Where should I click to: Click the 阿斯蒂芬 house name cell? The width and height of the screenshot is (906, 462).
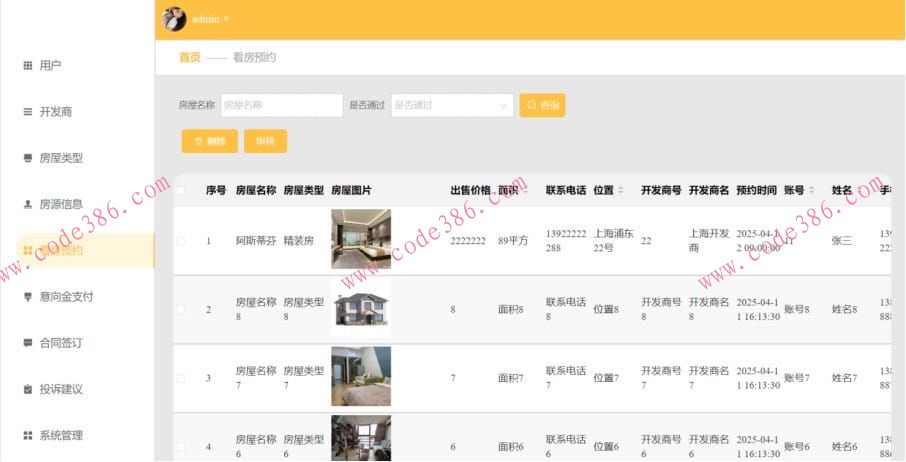click(x=256, y=241)
